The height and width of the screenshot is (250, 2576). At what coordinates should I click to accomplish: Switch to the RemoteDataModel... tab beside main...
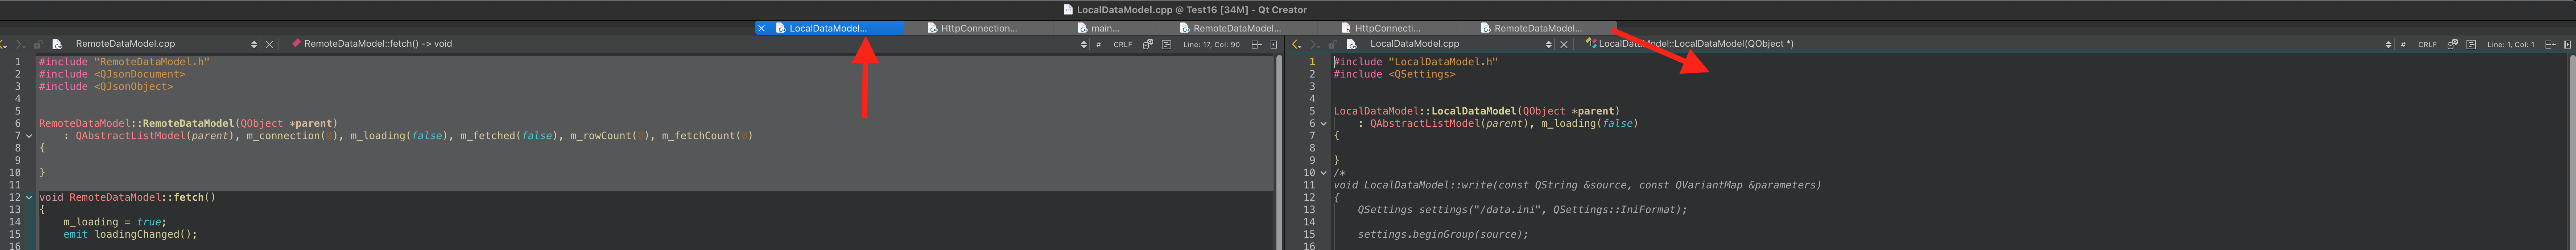point(1236,28)
